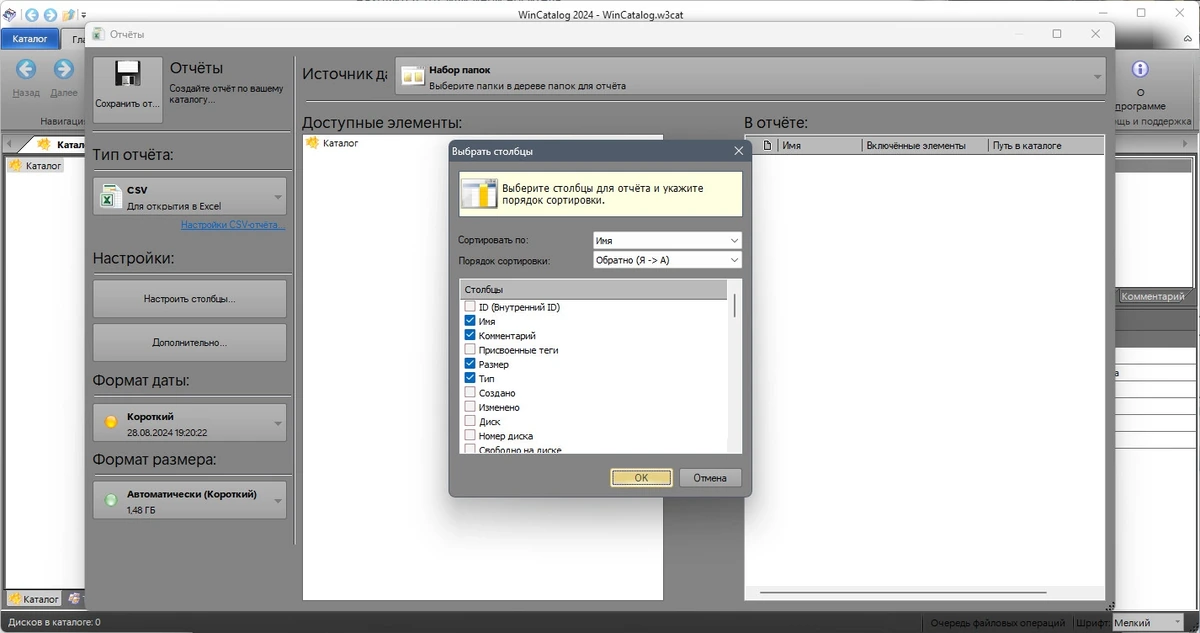Close the Выбрать столбцы dialog
Viewport: 1200px width, 633px height.
739,151
